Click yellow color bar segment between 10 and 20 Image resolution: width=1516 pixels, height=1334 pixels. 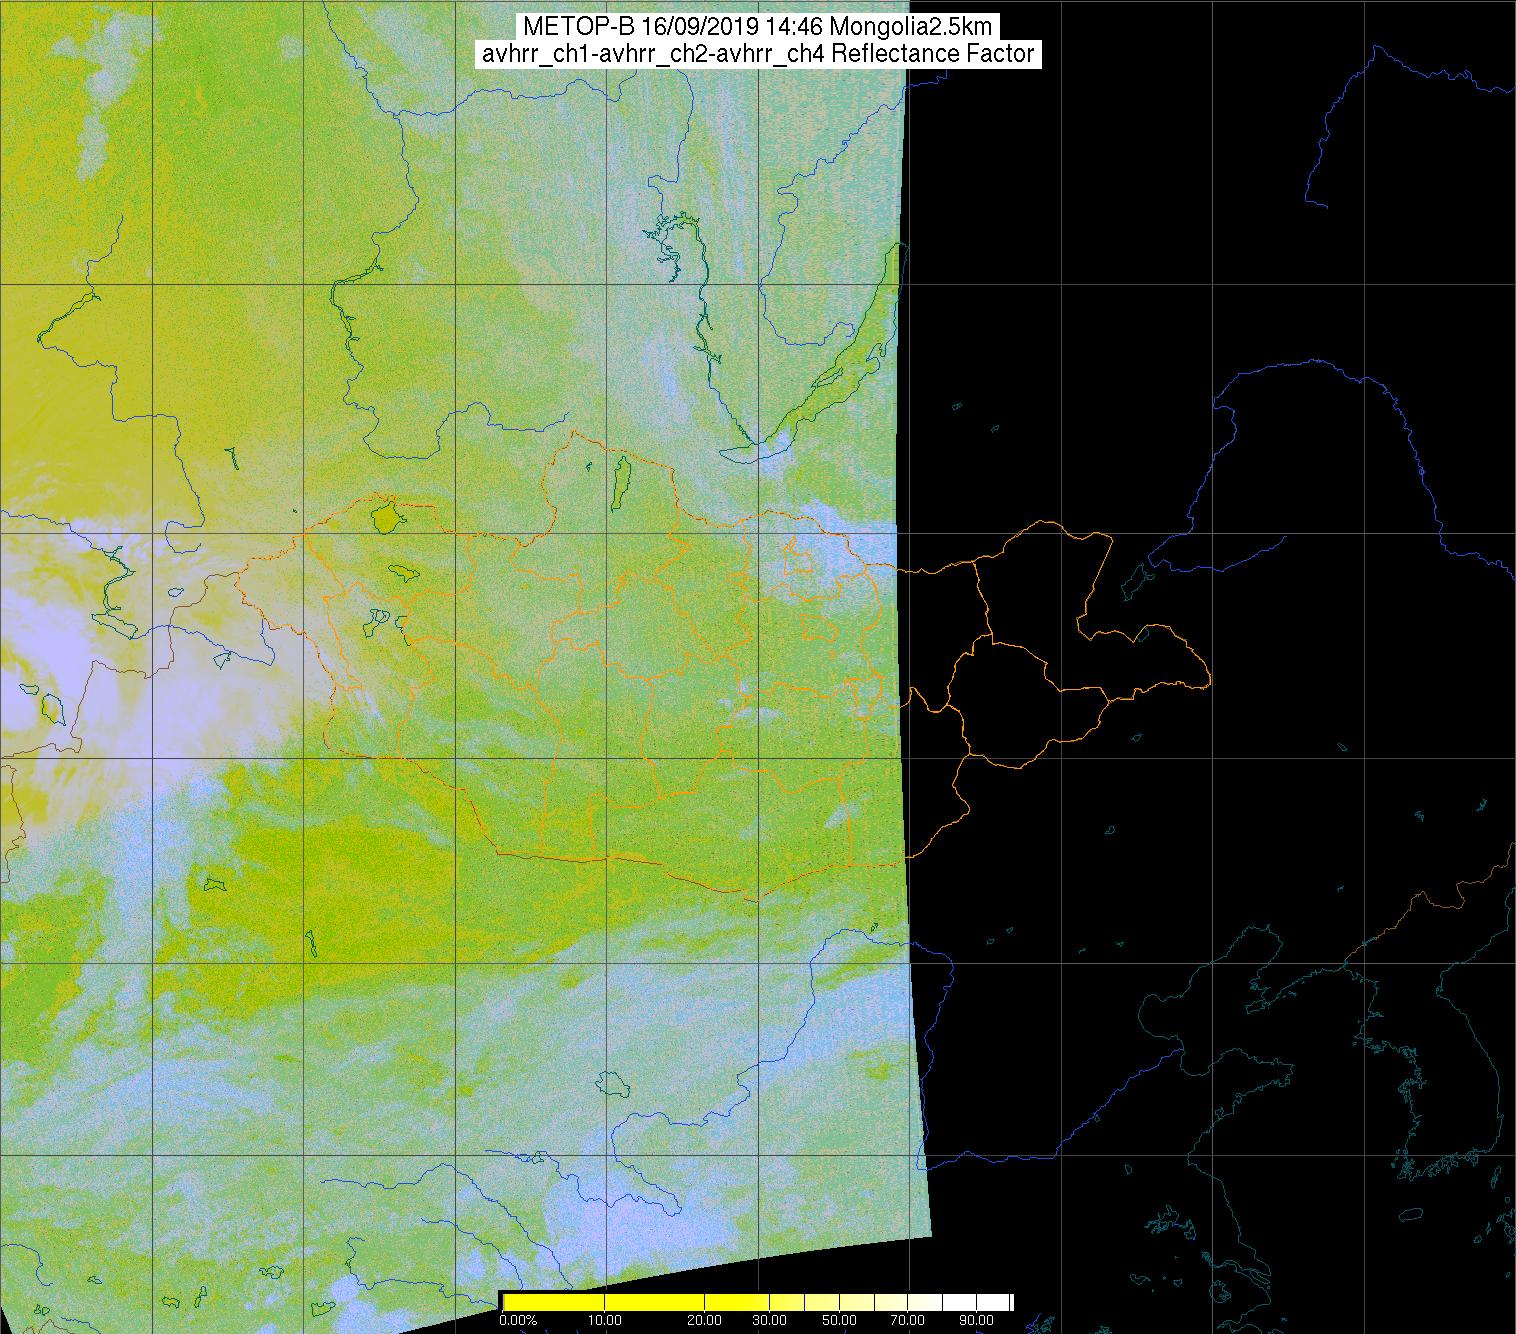(x=655, y=1302)
